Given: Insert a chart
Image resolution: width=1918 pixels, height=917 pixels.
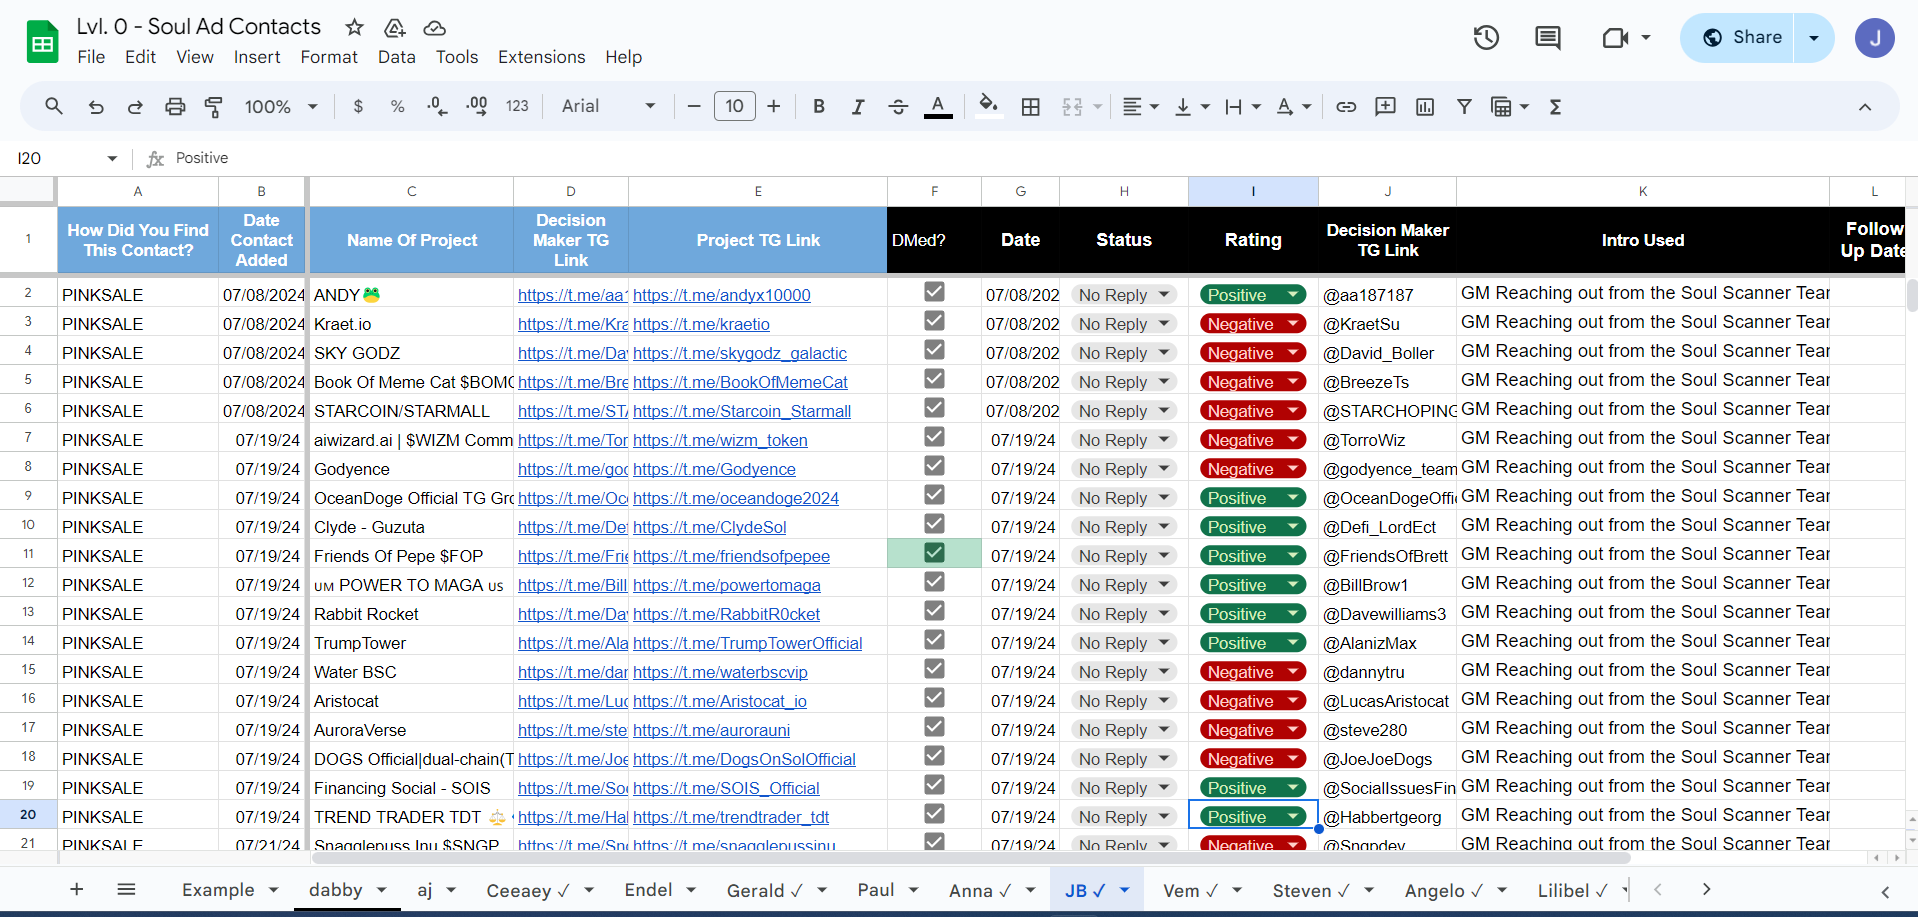Looking at the screenshot, I should coord(1425,106).
